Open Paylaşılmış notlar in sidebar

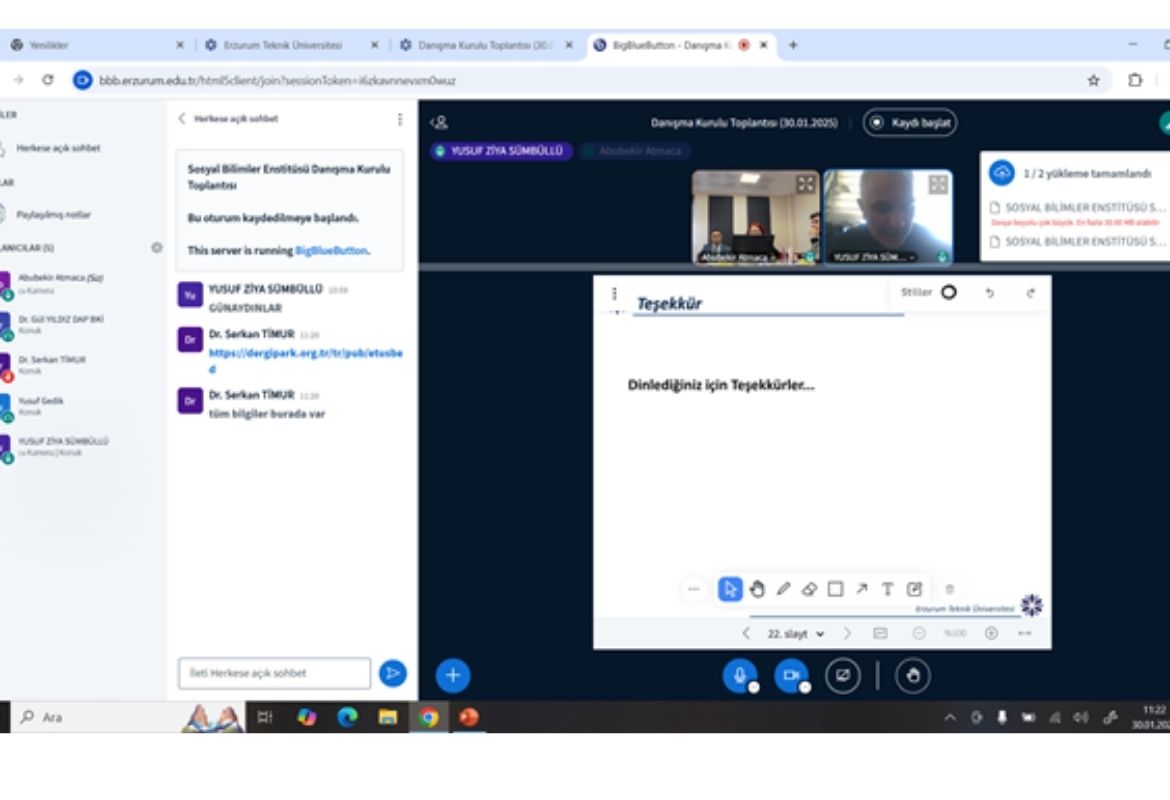(x=53, y=214)
